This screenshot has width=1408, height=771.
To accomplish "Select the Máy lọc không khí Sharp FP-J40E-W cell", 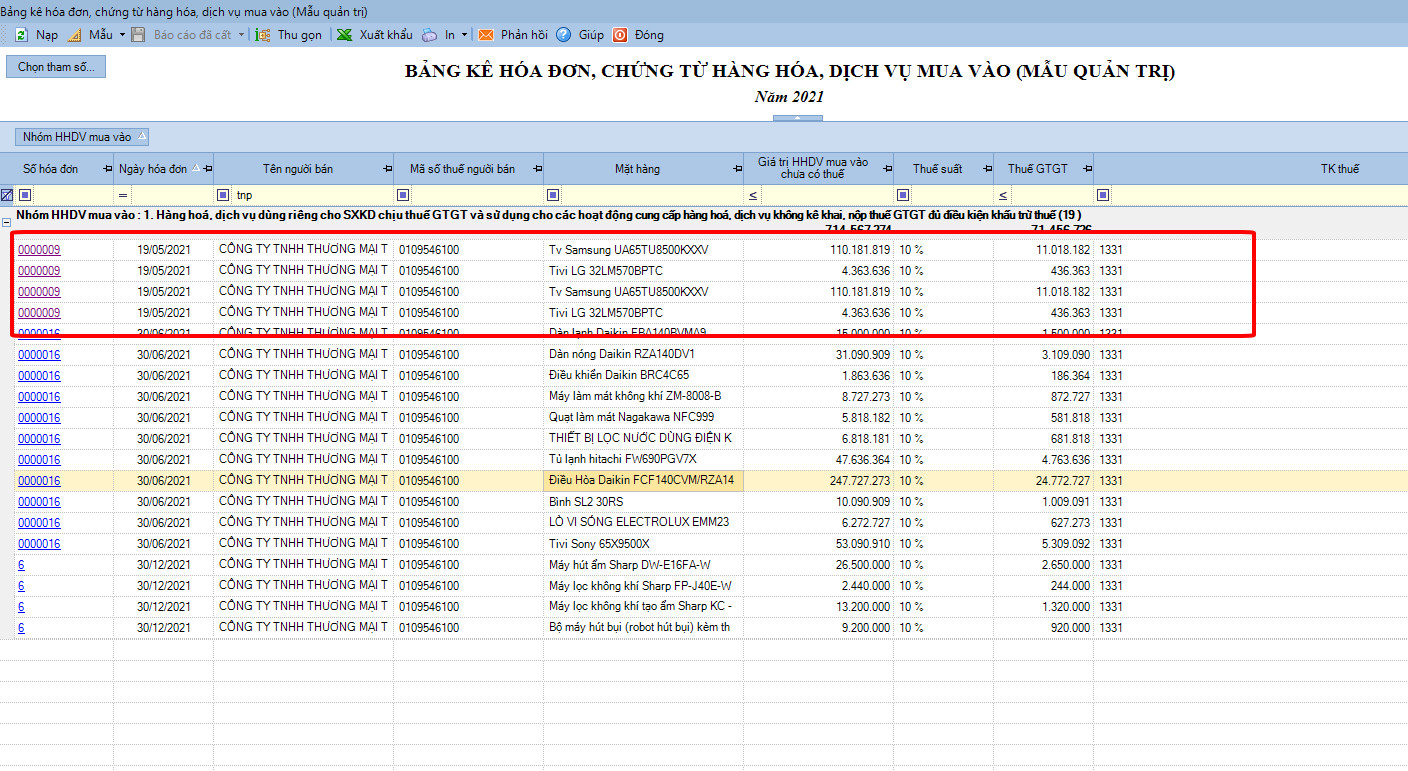I will (x=644, y=586).
